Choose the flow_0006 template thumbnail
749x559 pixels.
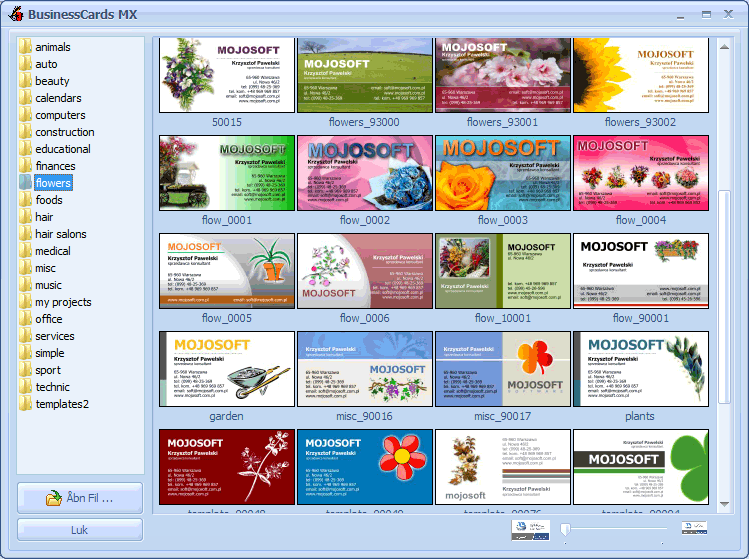365,271
